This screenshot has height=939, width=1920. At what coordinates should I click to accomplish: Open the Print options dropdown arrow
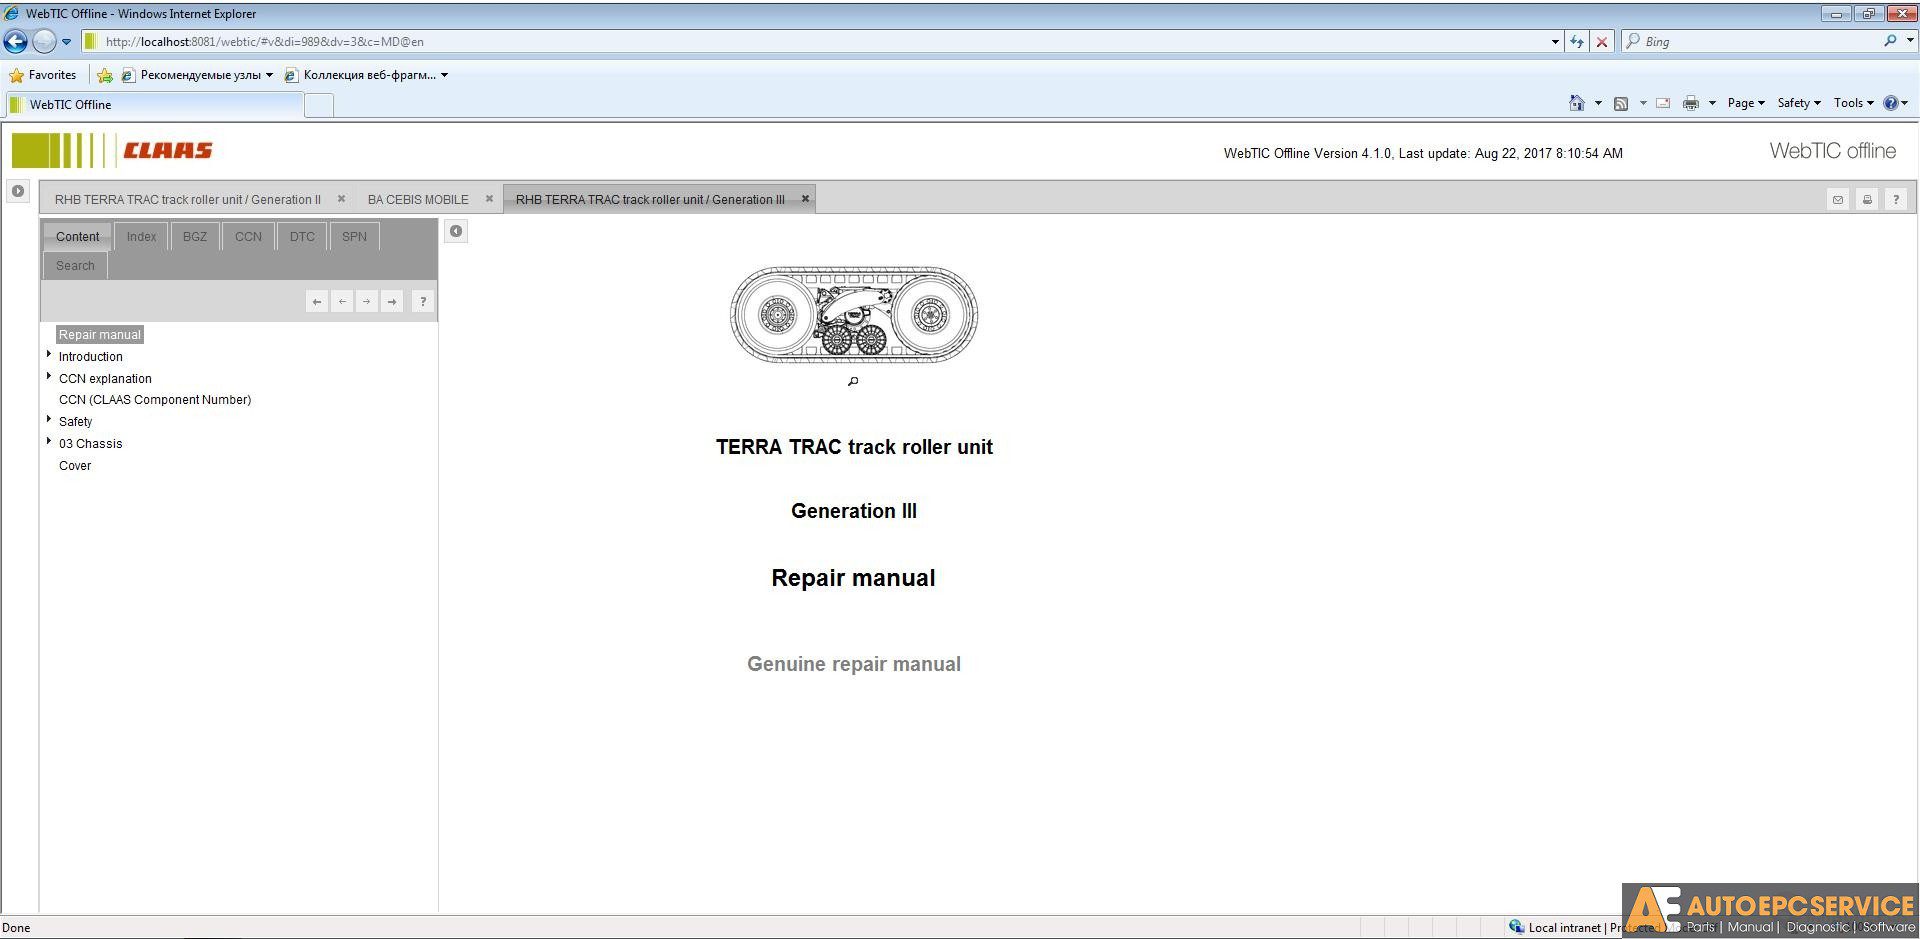1712,103
